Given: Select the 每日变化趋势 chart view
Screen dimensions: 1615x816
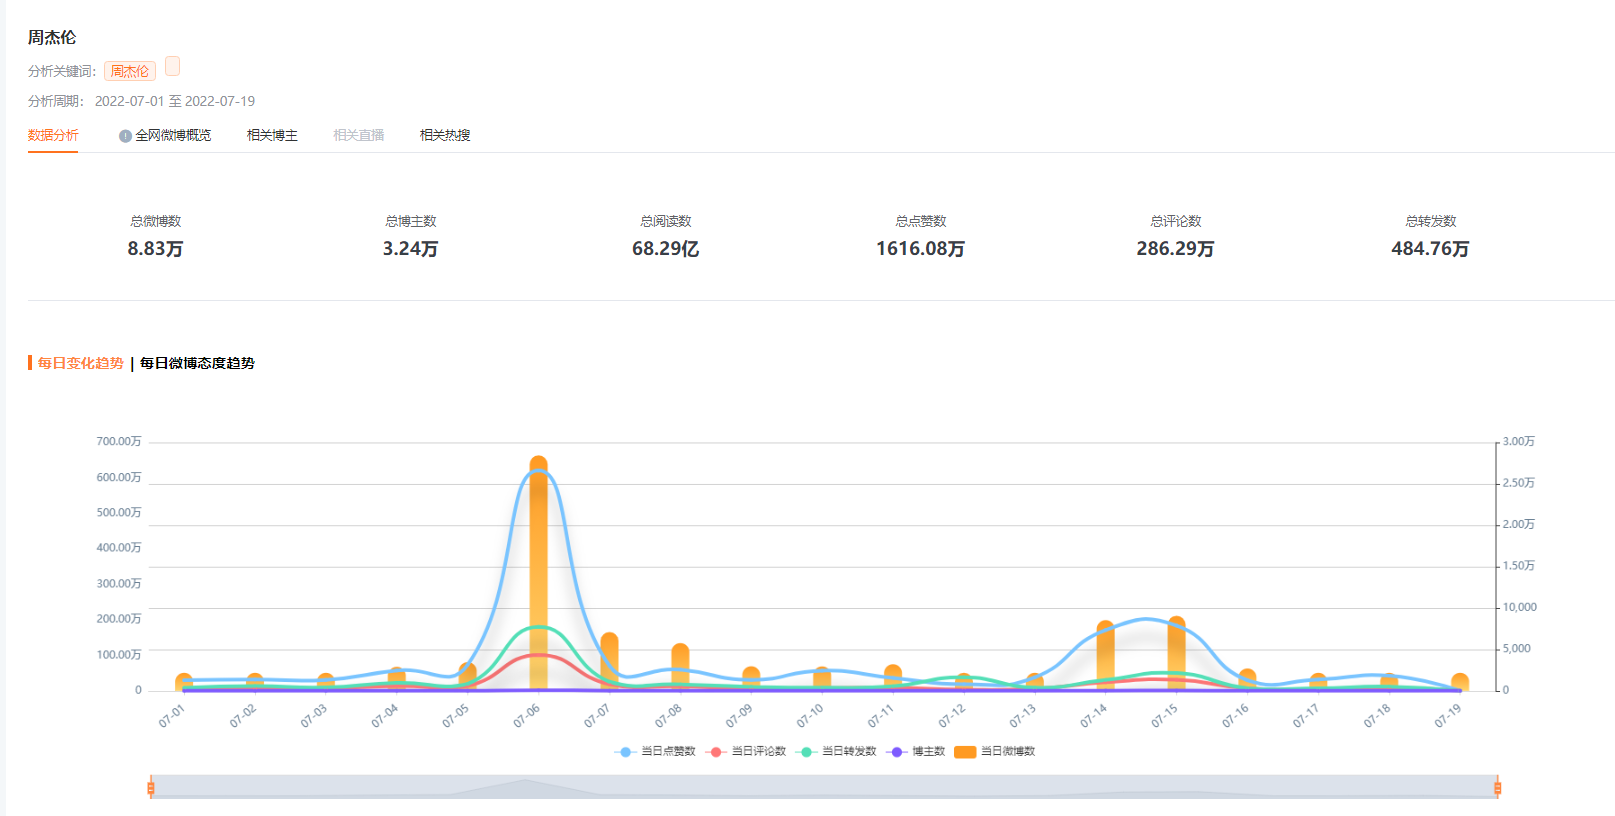Looking at the screenshot, I should (81, 363).
